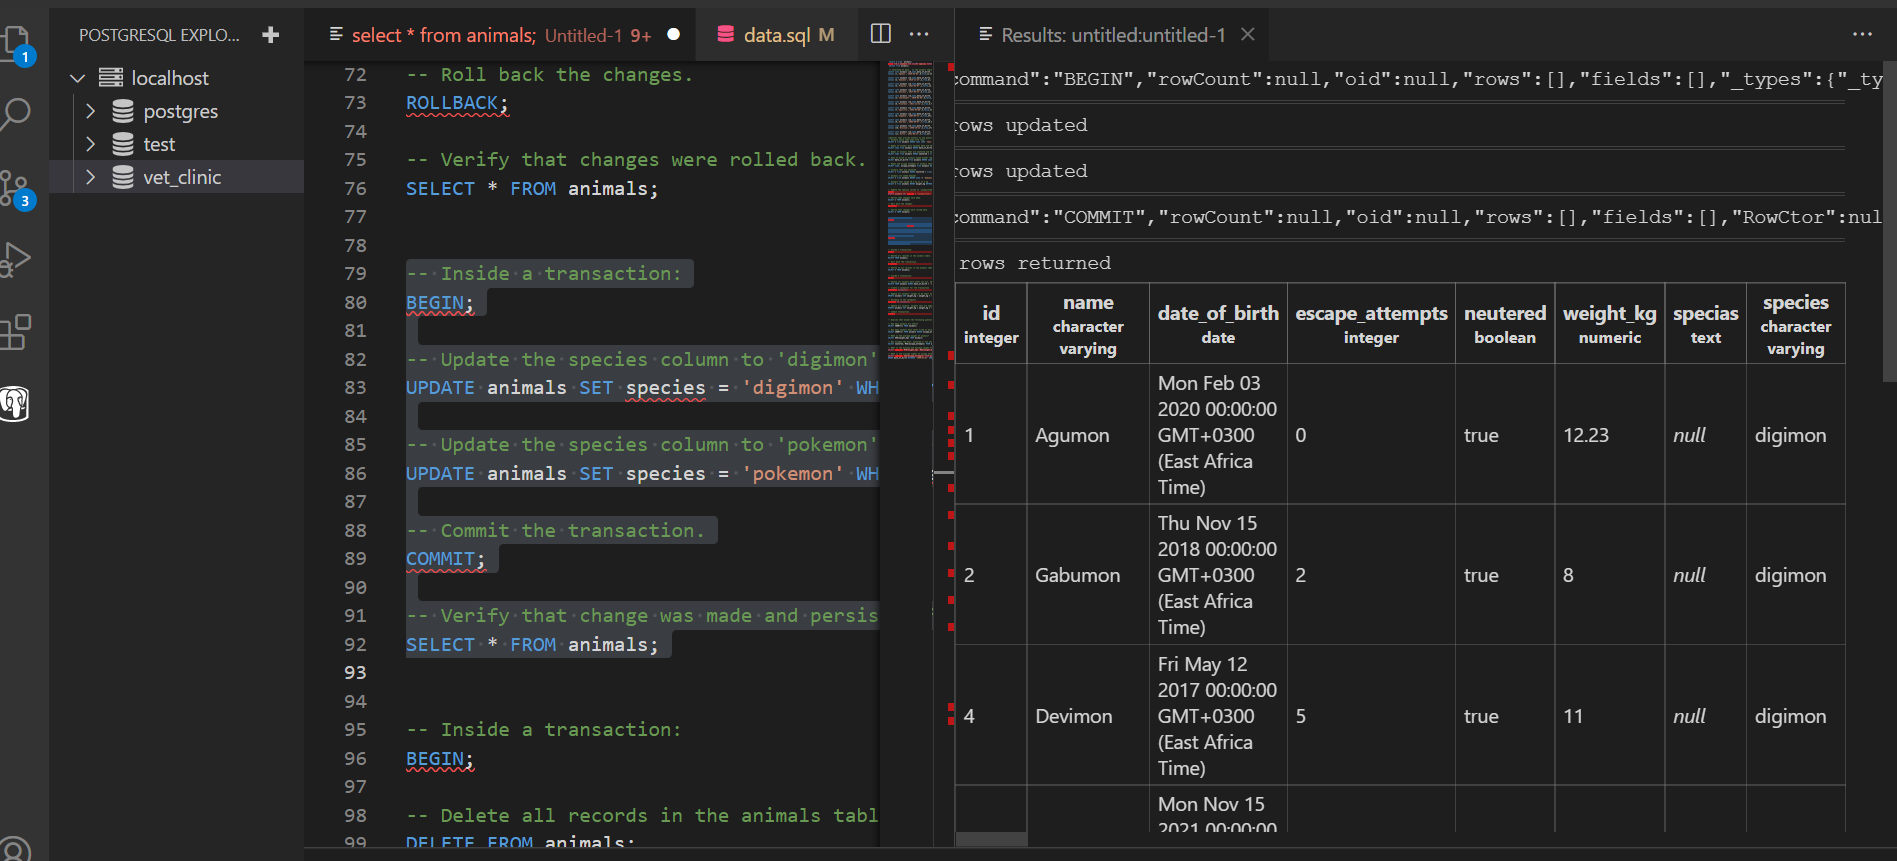Click the rows returned message
The height and width of the screenshot is (861, 1897).
(1034, 263)
